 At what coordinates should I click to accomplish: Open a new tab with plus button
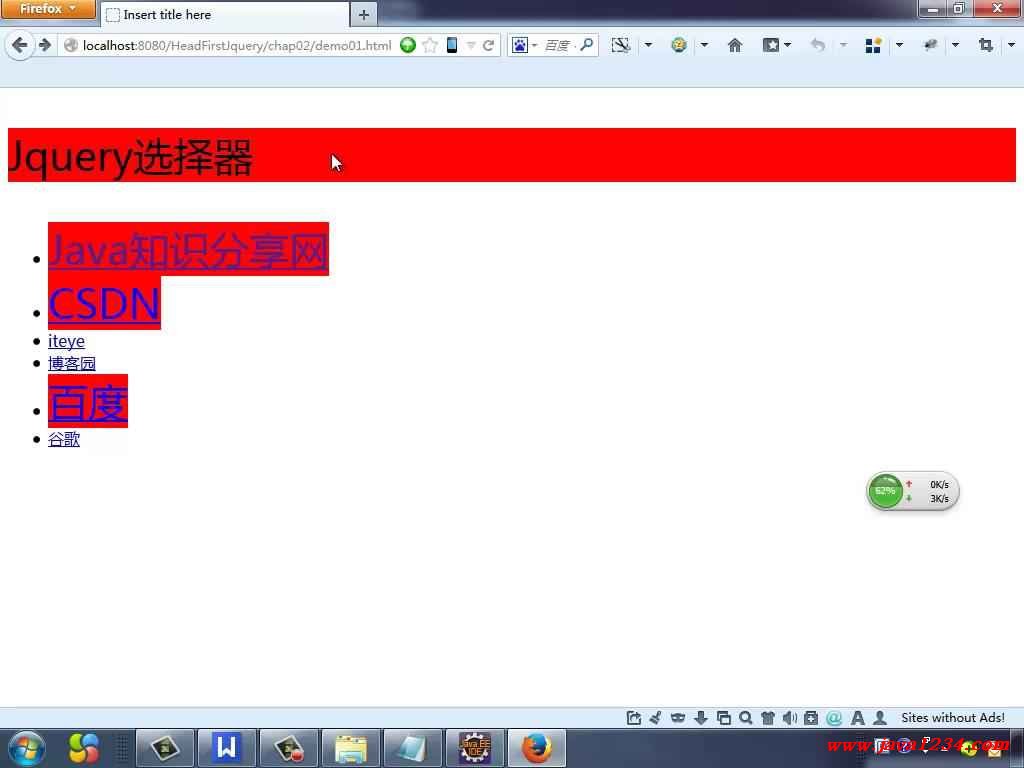tap(364, 14)
